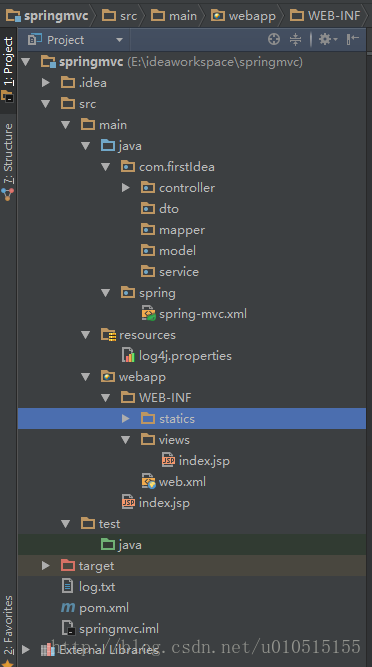This screenshot has height=667, width=372.
Task: Open the 2: Favorites side tab
Action: [8, 630]
